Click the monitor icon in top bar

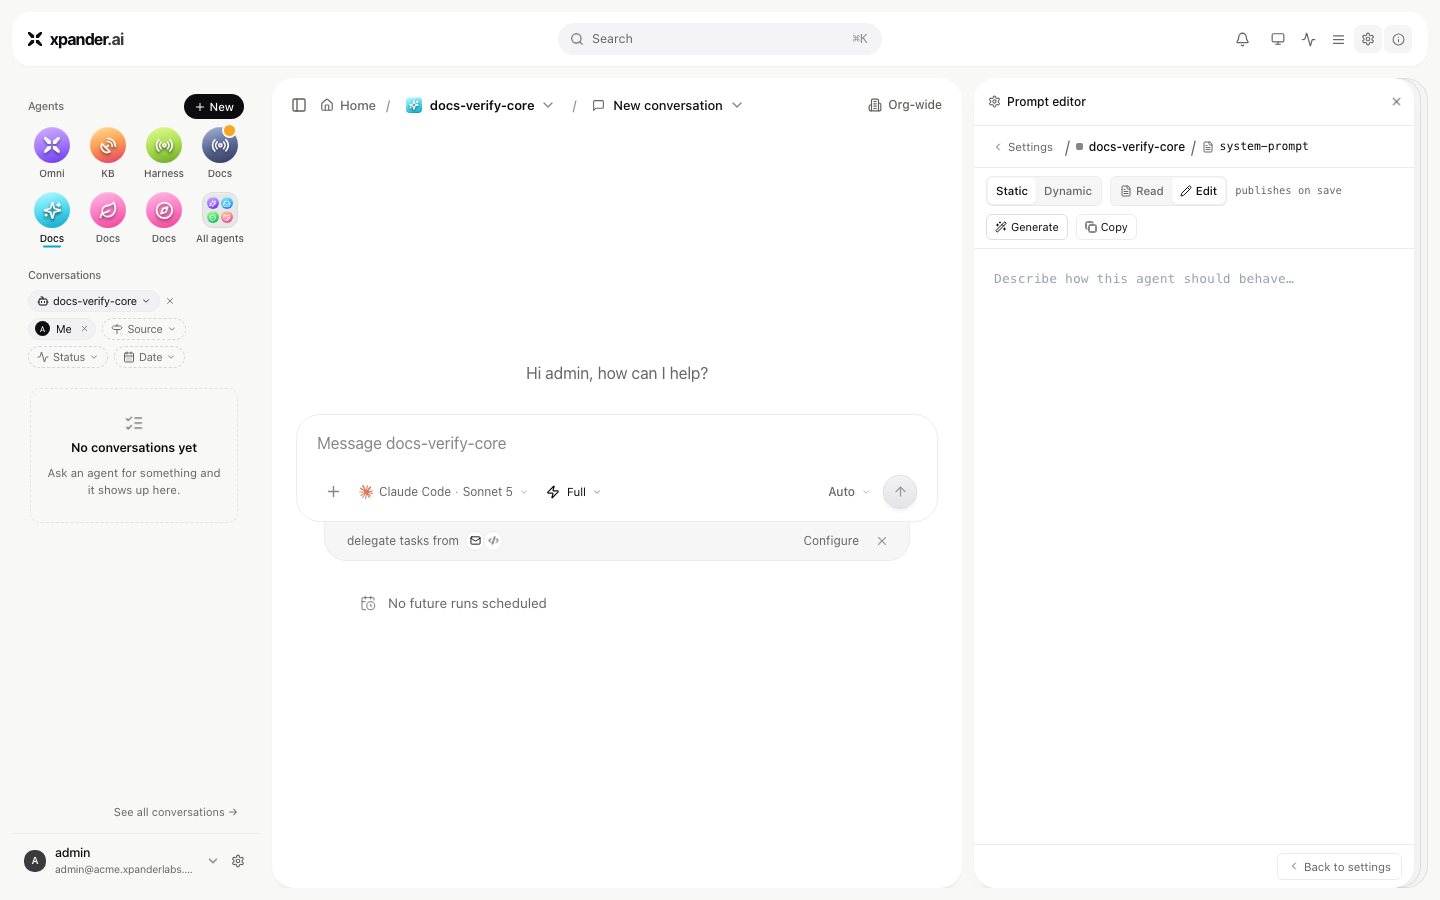point(1277,39)
